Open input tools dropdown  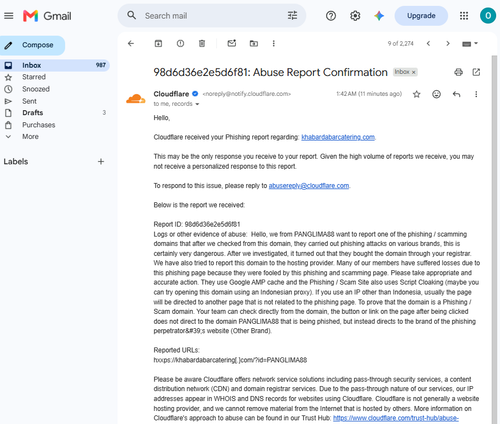[x=470, y=44]
